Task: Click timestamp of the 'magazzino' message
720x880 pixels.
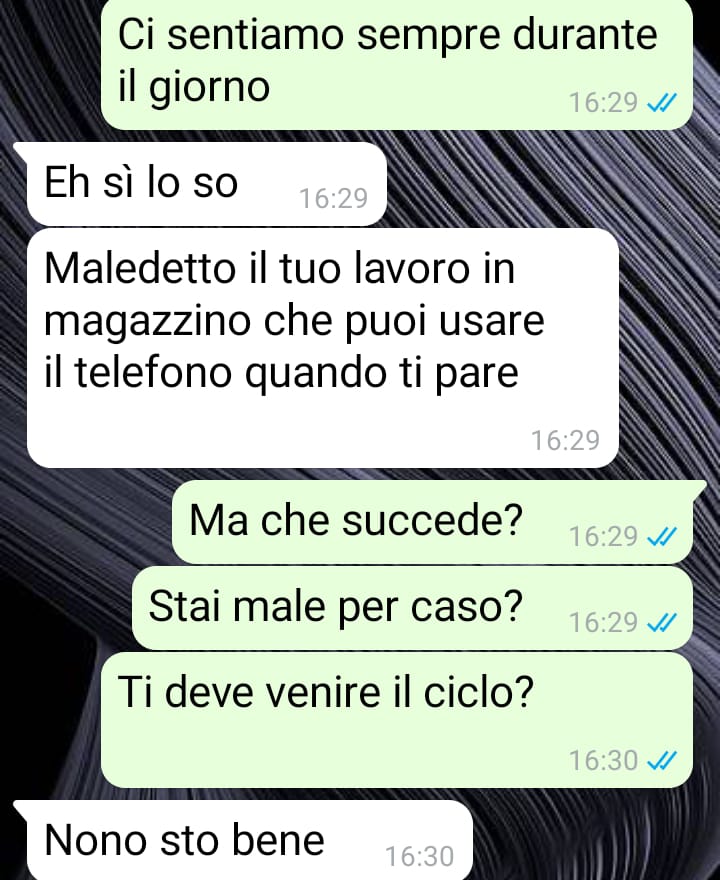Action: point(566,441)
